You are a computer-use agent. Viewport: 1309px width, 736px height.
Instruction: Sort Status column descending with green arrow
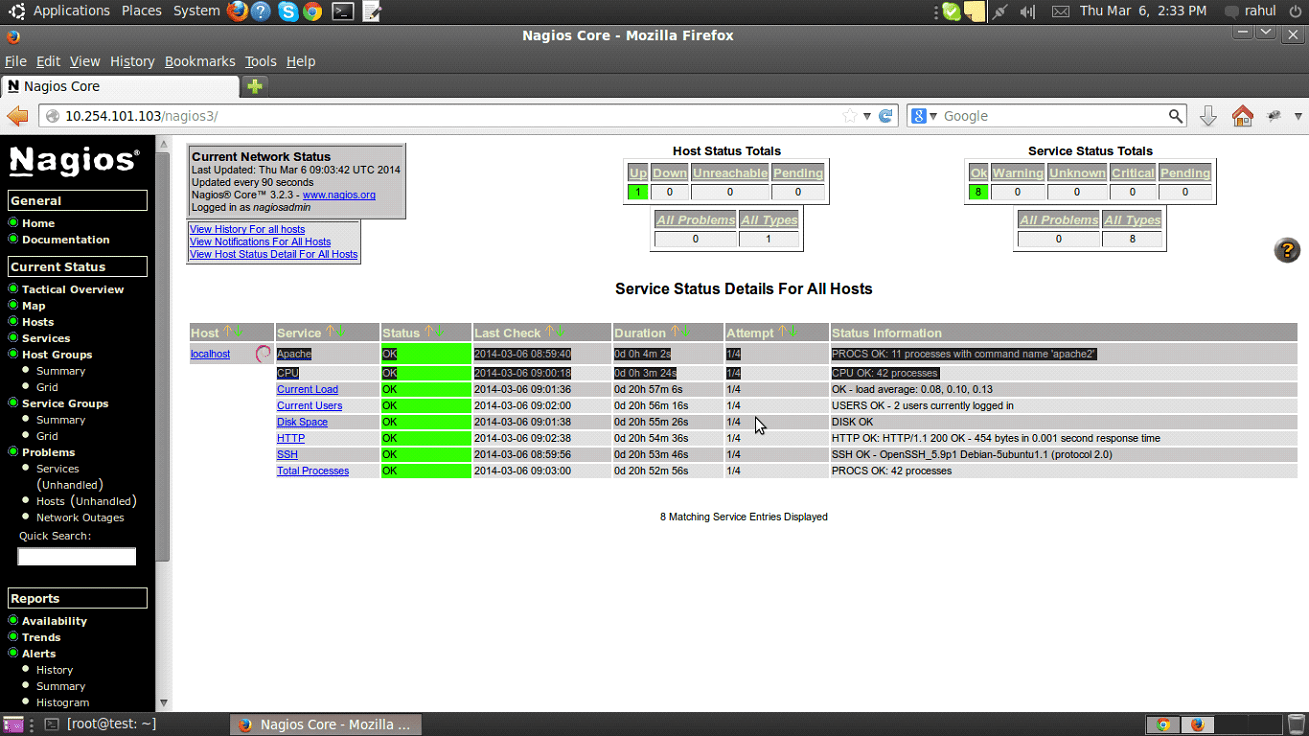point(438,332)
